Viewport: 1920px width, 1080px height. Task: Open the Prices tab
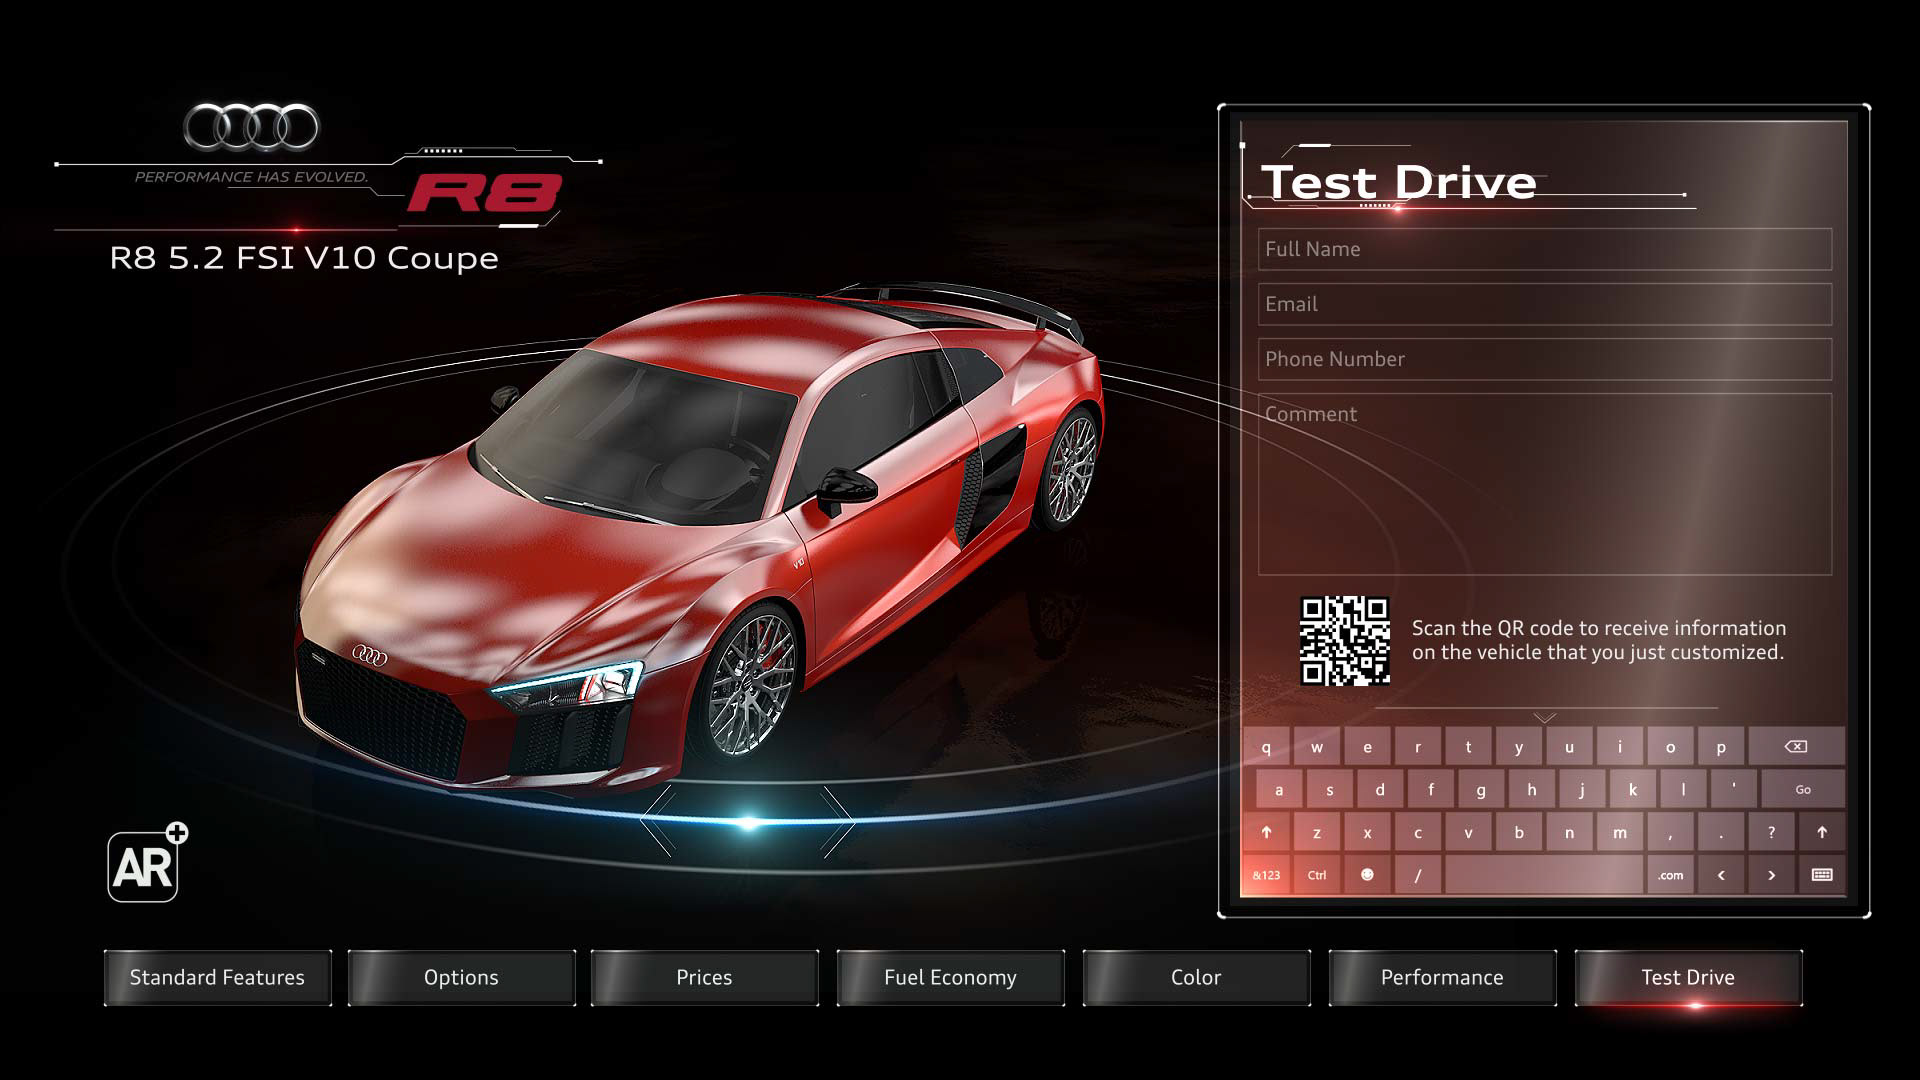(704, 977)
